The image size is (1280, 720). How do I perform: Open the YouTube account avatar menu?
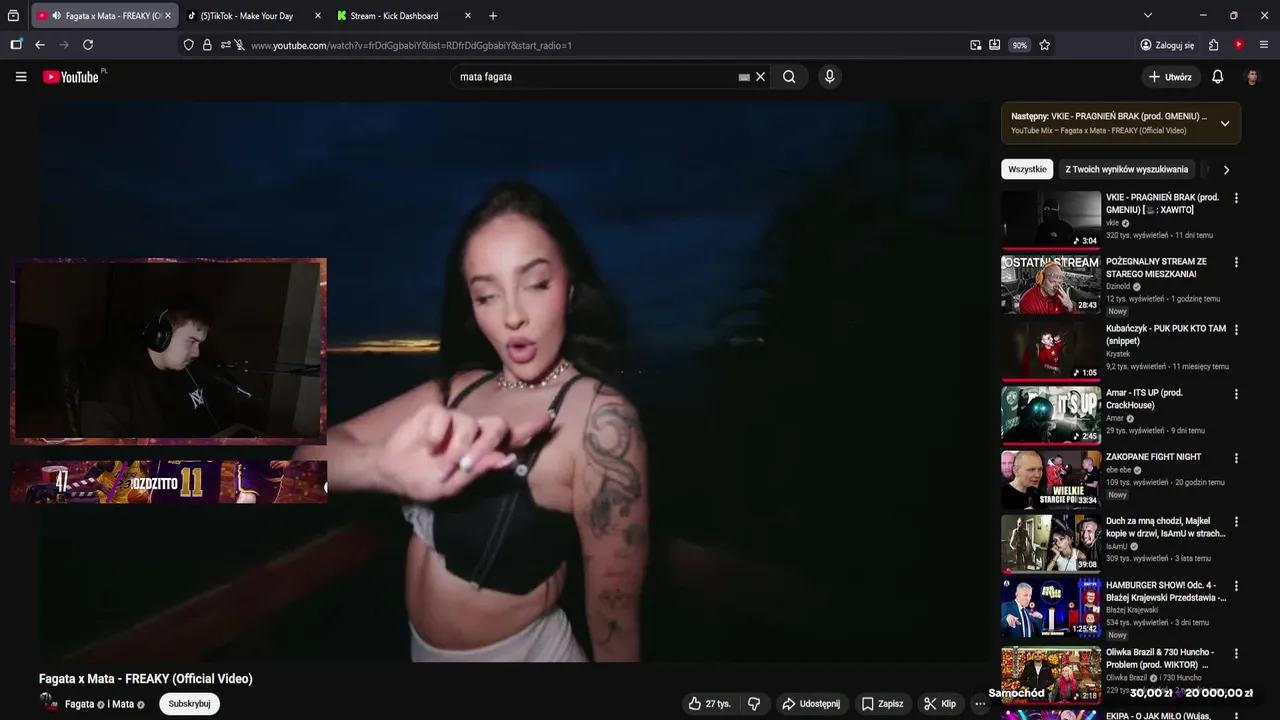(x=1252, y=77)
